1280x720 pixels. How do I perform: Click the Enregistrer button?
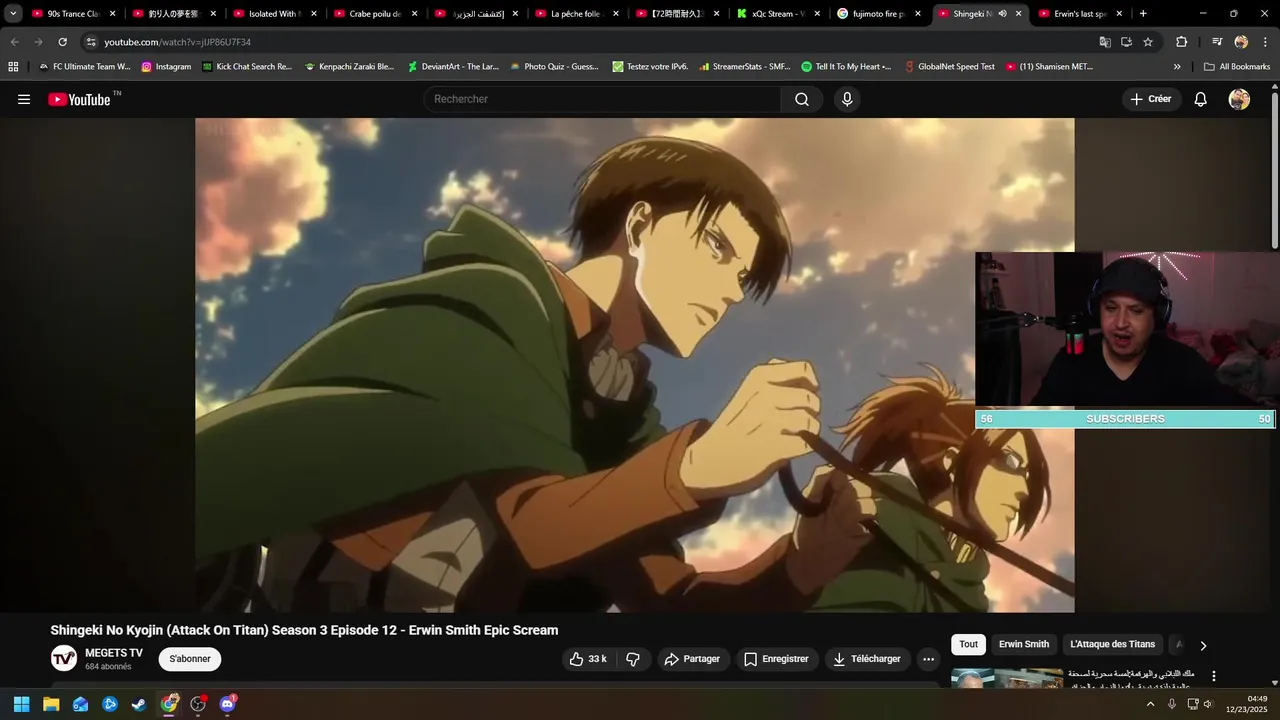[777, 659]
